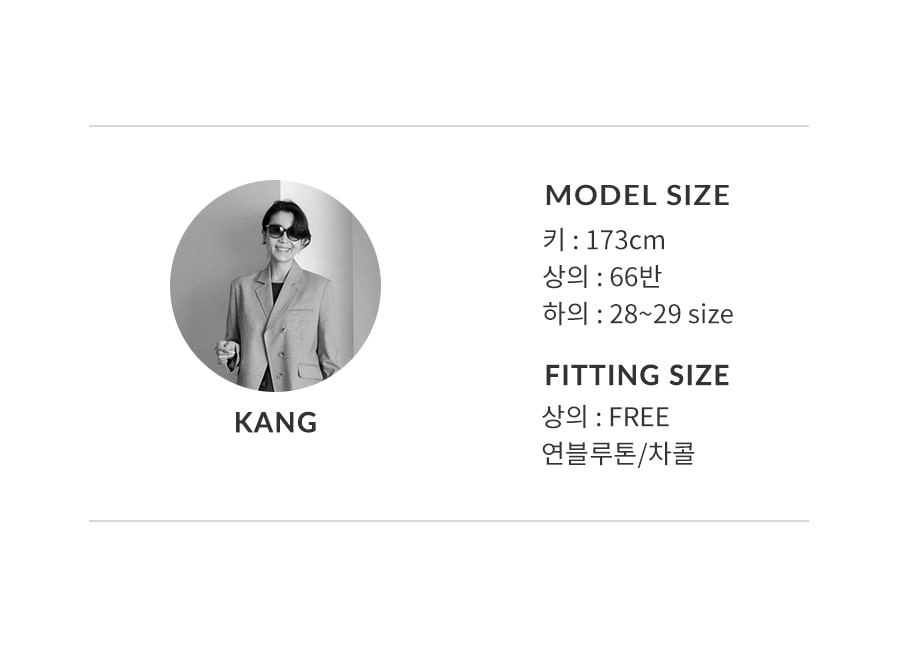Screen dimensions: 900x666
Task: Click the 키 height label
Action: [x=554, y=240]
